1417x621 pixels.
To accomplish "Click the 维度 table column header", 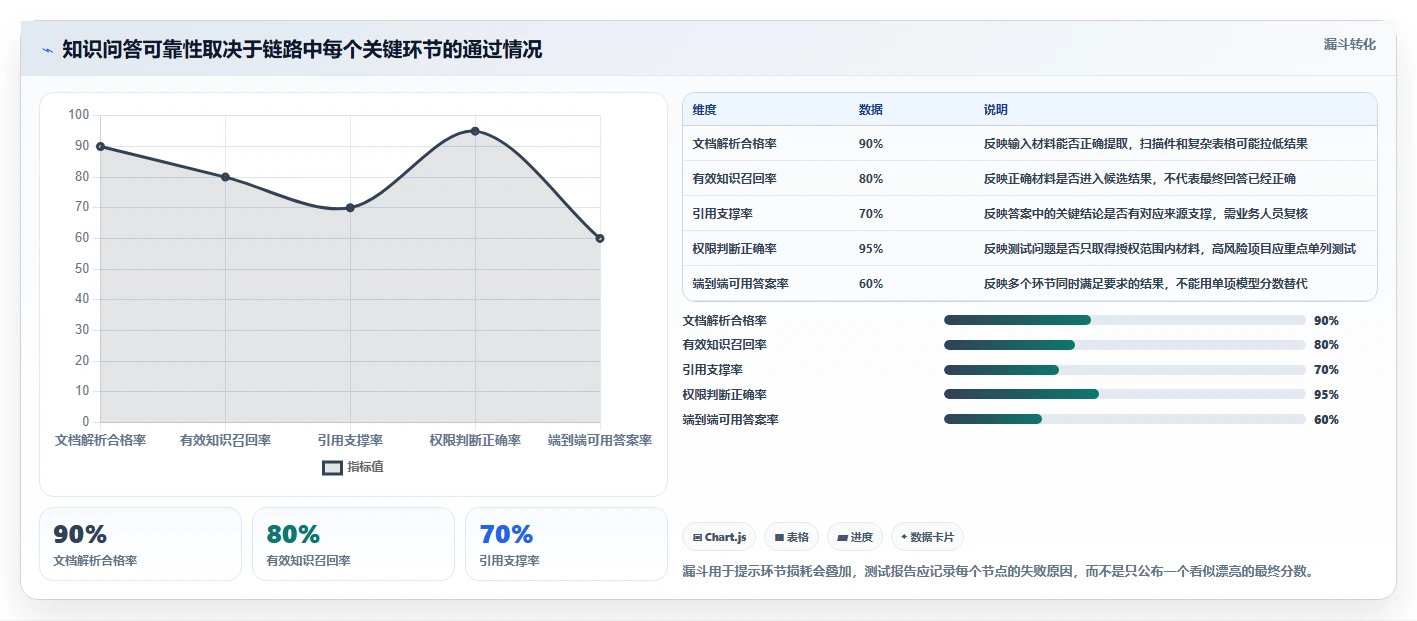I will [705, 110].
